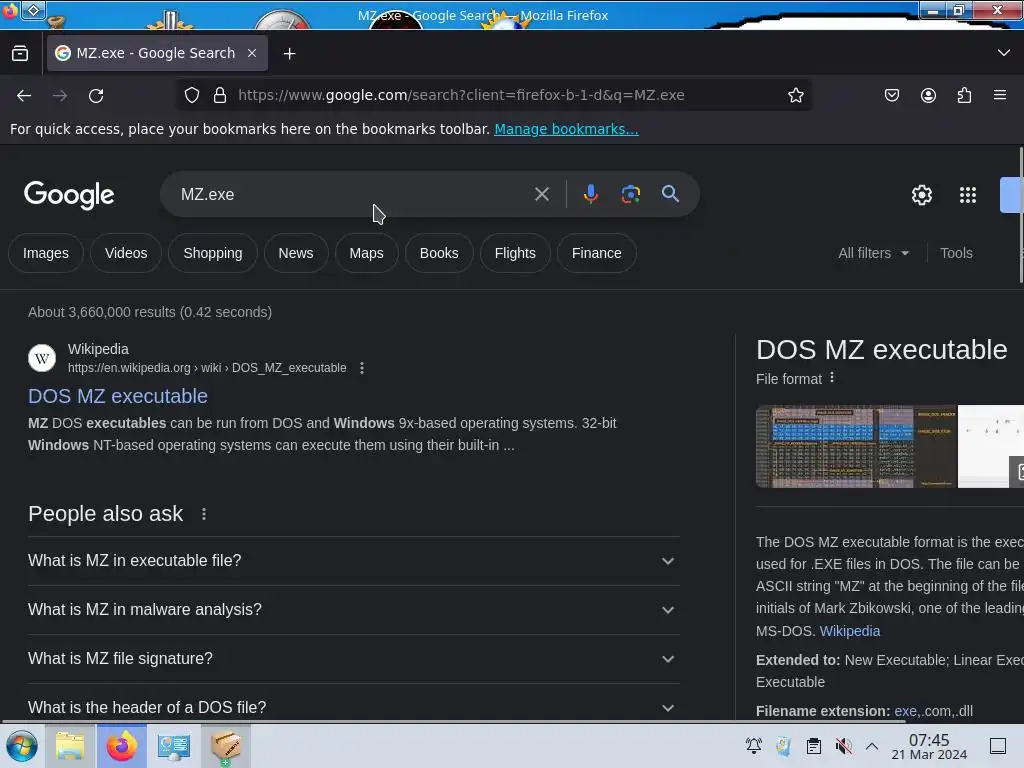
Task: Expand What is MZ file signature?
Action: [353, 659]
